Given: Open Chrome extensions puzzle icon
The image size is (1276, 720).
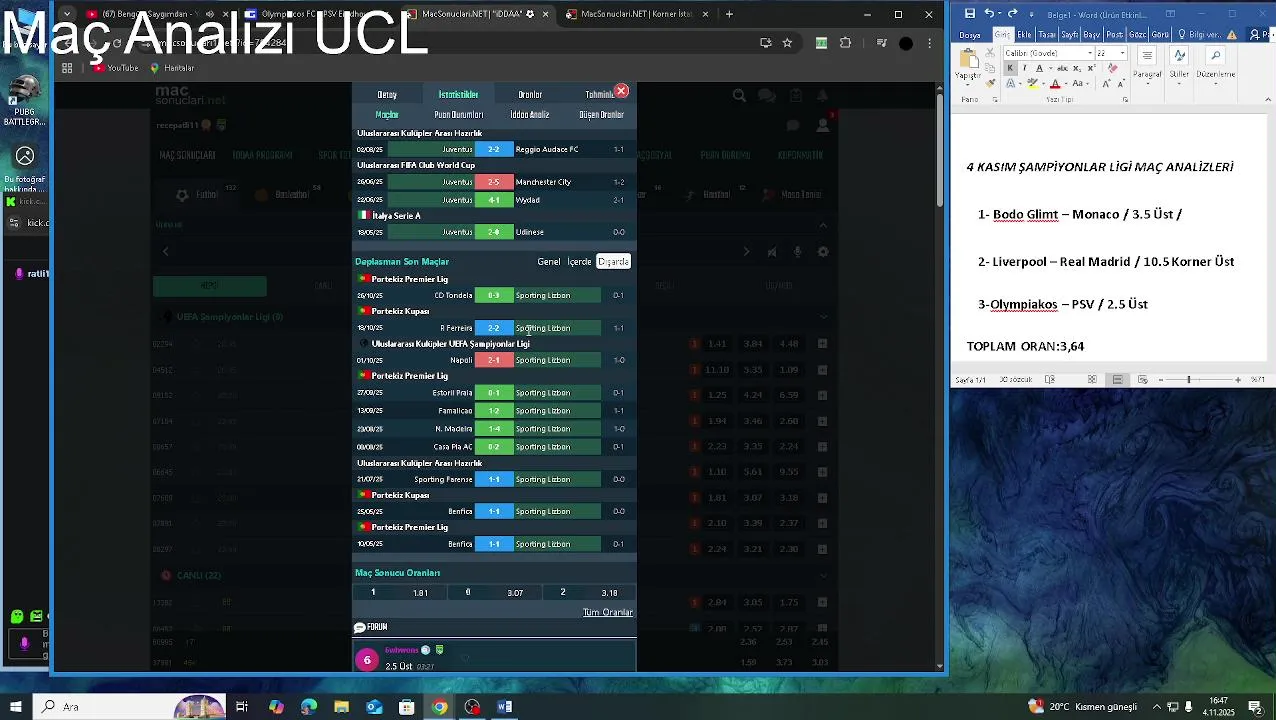Looking at the screenshot, I should click(x=845, y=43).
